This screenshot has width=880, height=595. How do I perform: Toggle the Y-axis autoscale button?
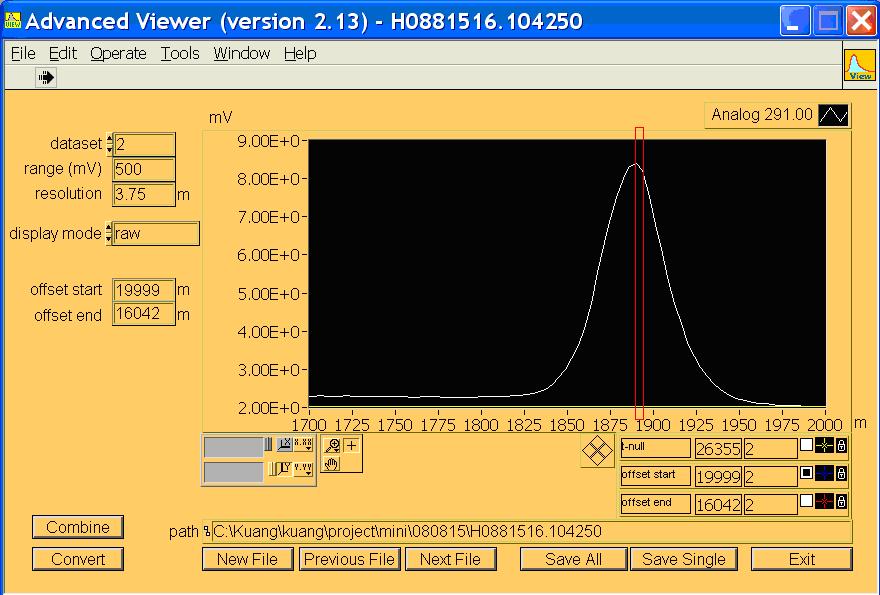point(285,468)
